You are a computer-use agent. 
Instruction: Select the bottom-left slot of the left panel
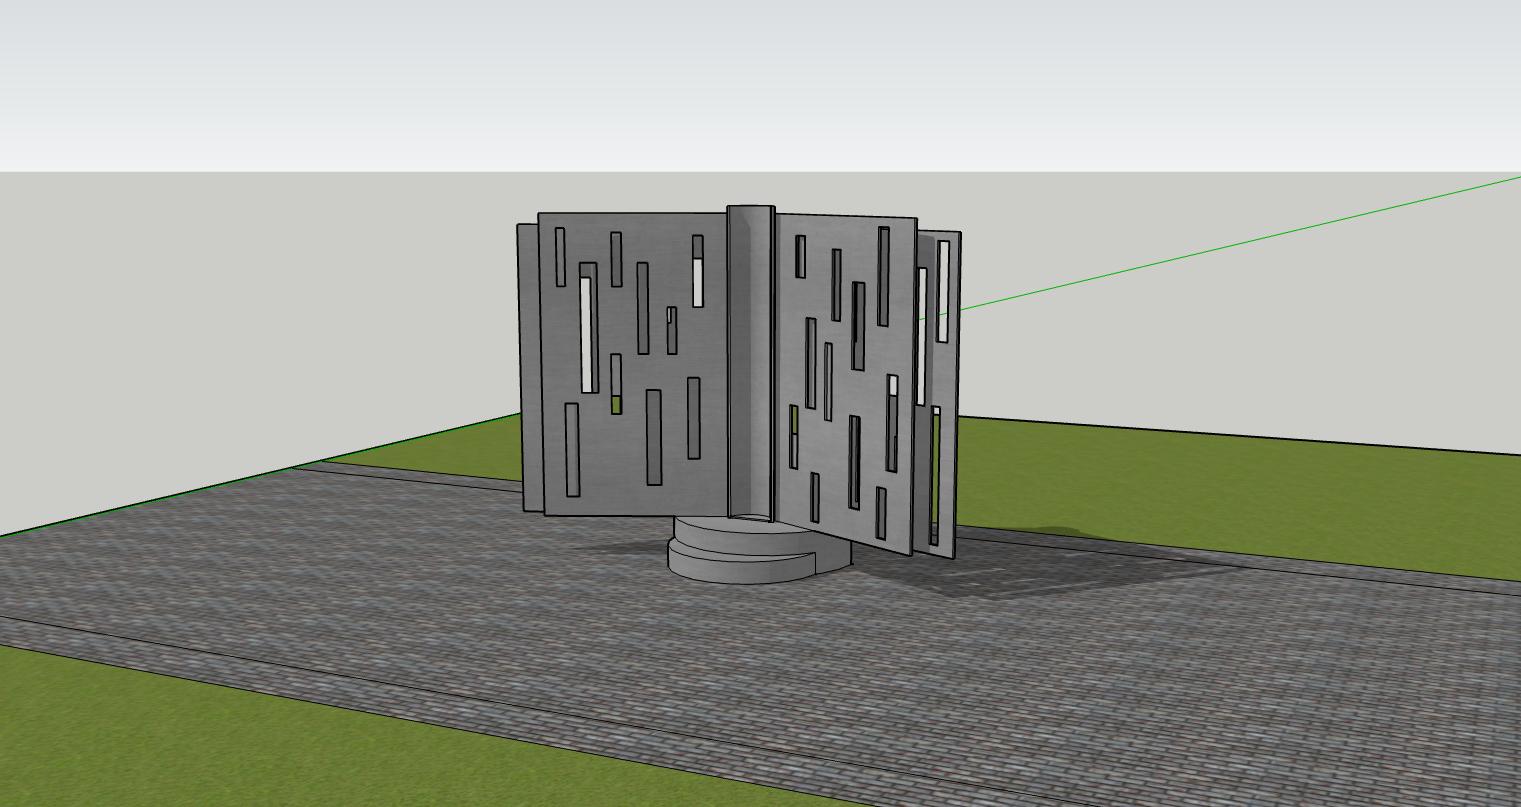click(x=572, y=450)
